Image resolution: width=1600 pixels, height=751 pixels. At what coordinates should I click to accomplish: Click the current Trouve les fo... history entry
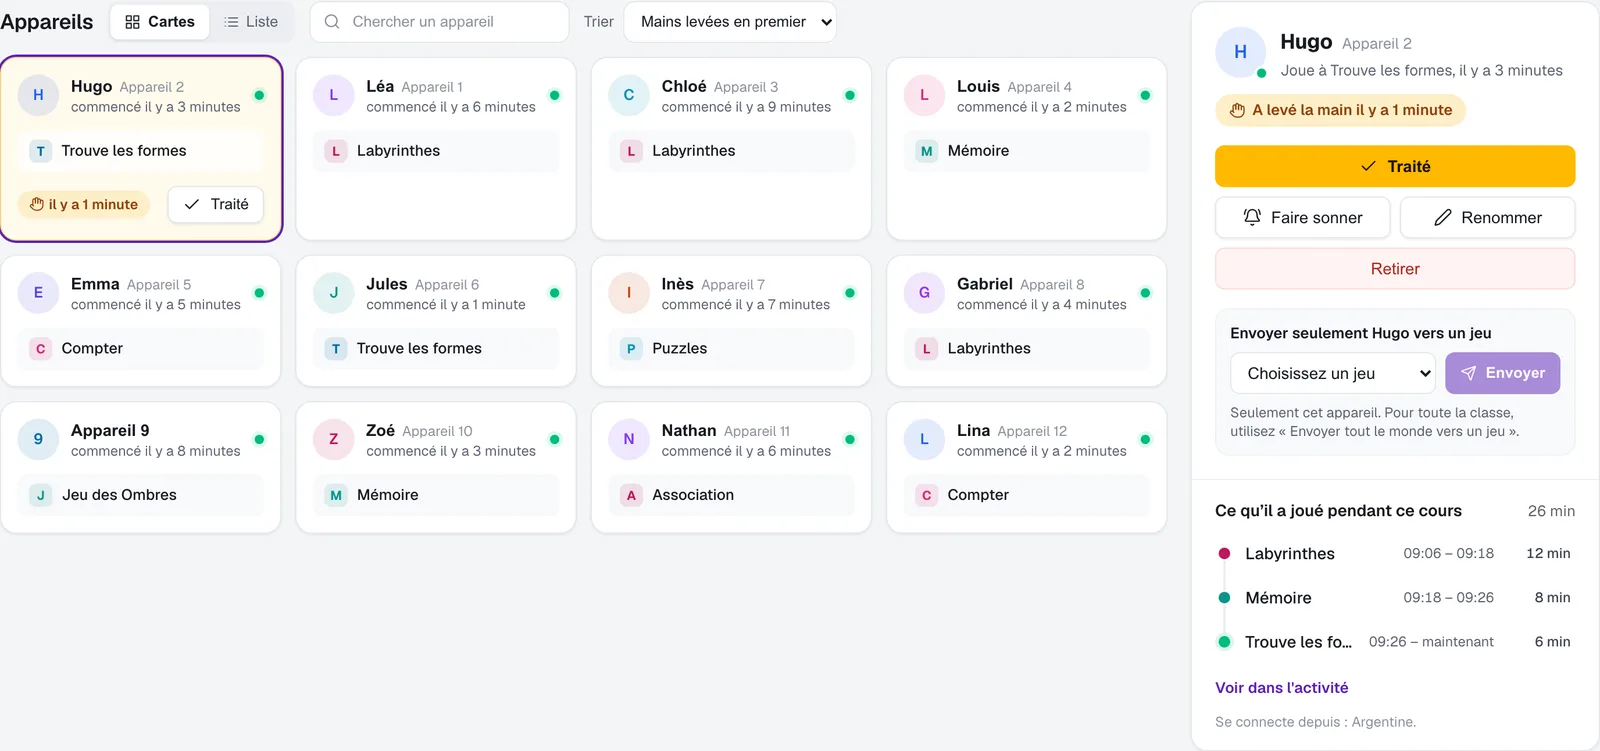click(x=1395, y=642)
